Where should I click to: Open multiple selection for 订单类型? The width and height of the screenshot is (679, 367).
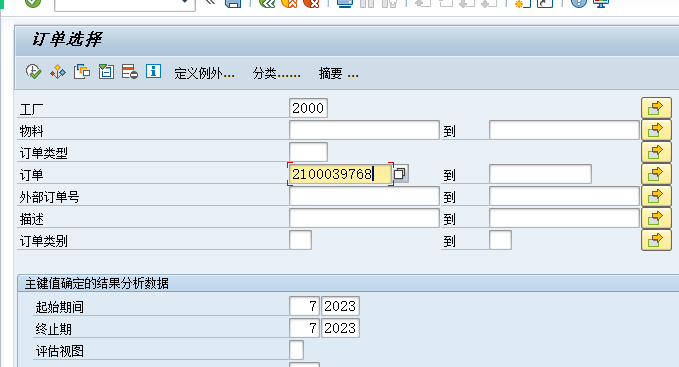(656, 152)
